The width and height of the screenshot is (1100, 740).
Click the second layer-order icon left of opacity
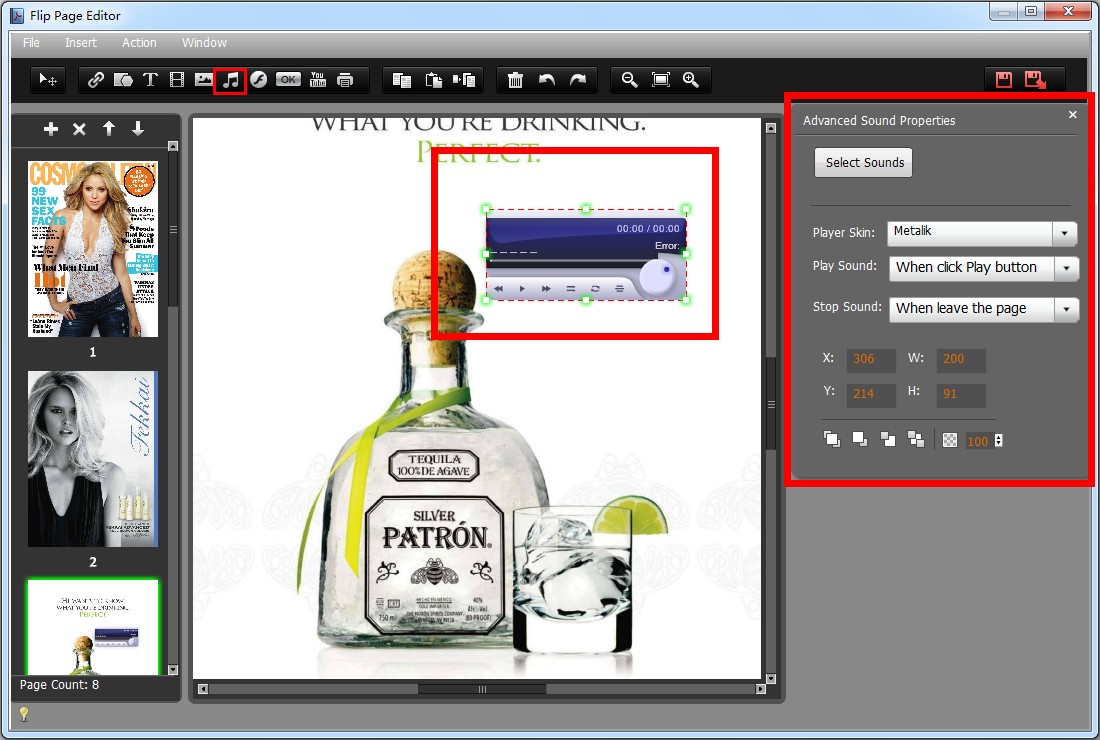(x=860, y=440)
